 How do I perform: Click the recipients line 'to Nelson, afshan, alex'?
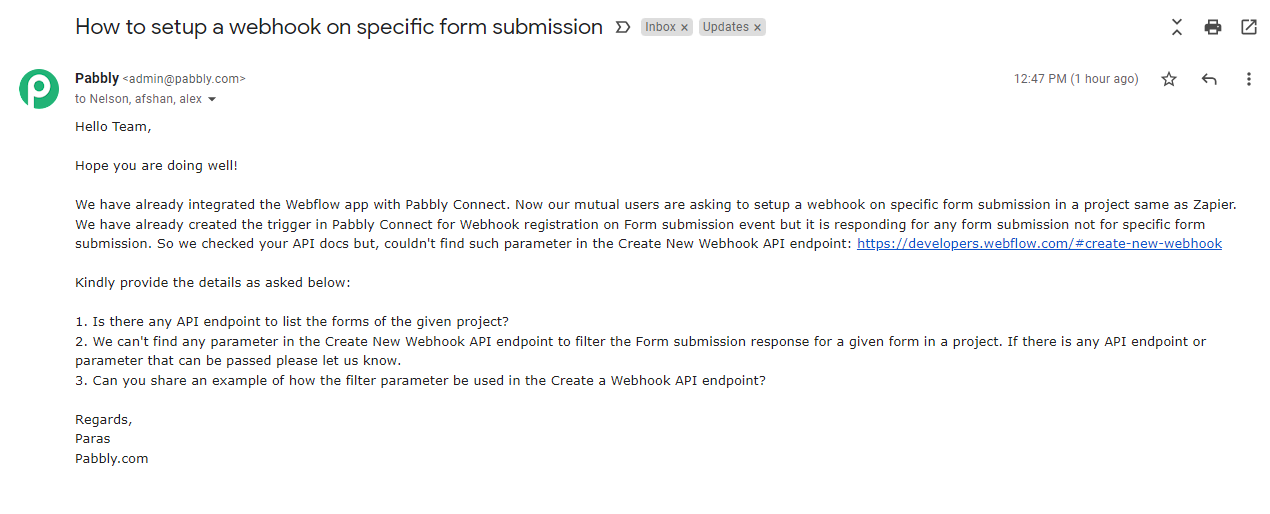click(138, 99)
